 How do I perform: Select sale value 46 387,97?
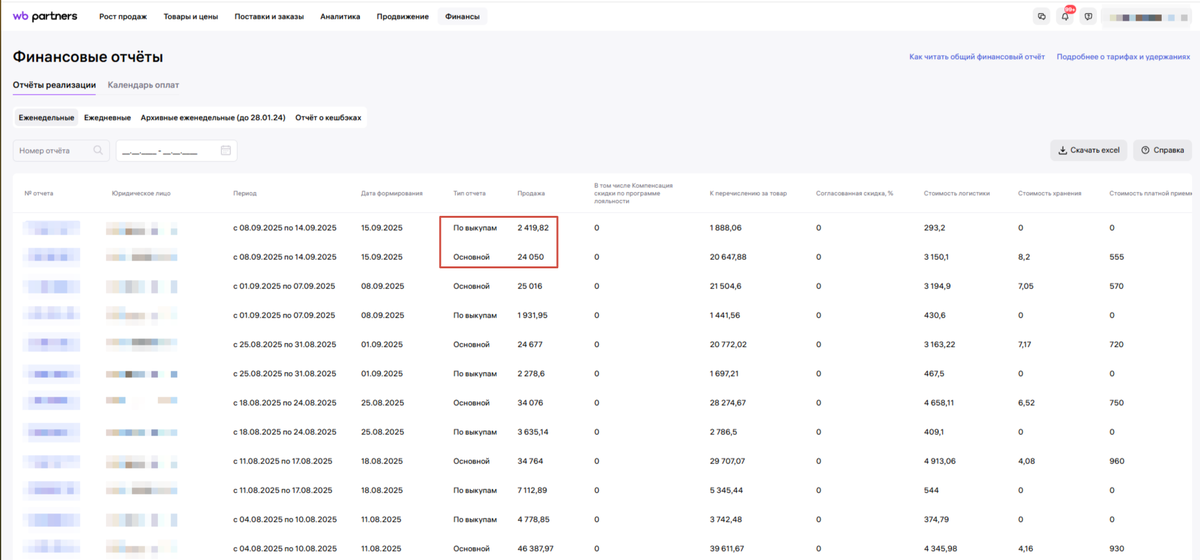click(535, 548)
